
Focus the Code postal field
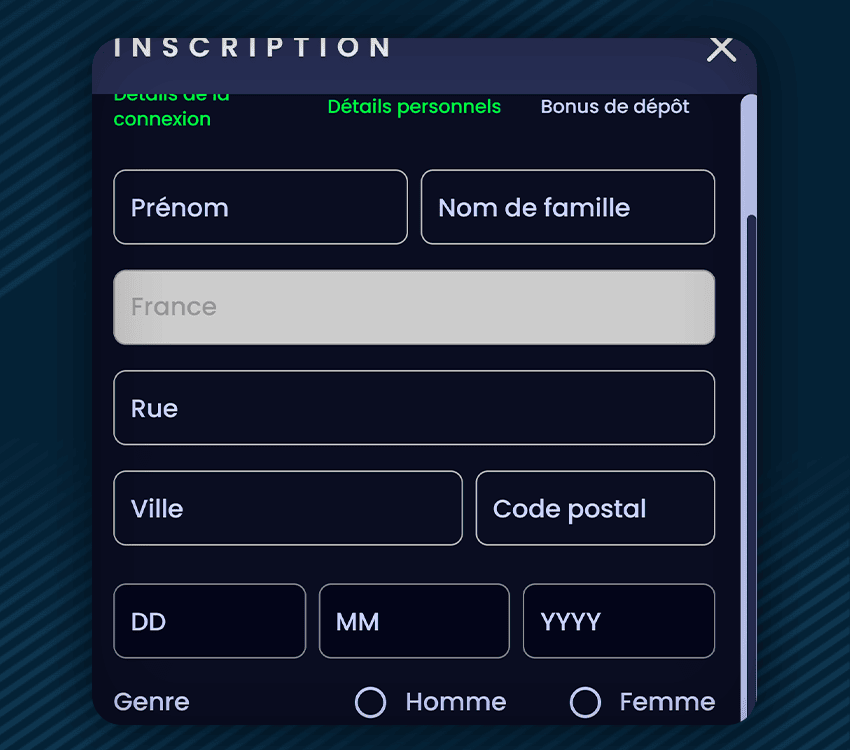[595, 508]
